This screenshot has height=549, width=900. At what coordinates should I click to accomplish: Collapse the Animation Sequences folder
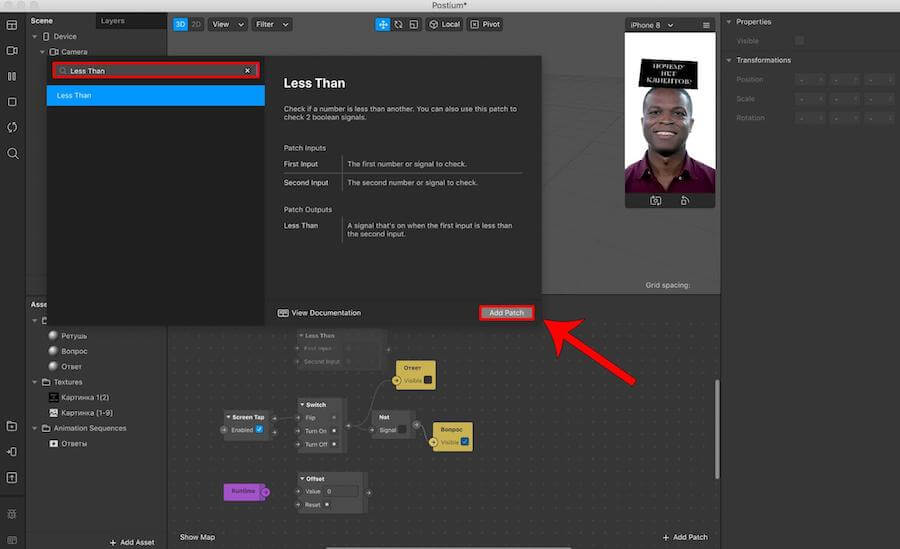(34, 428)
